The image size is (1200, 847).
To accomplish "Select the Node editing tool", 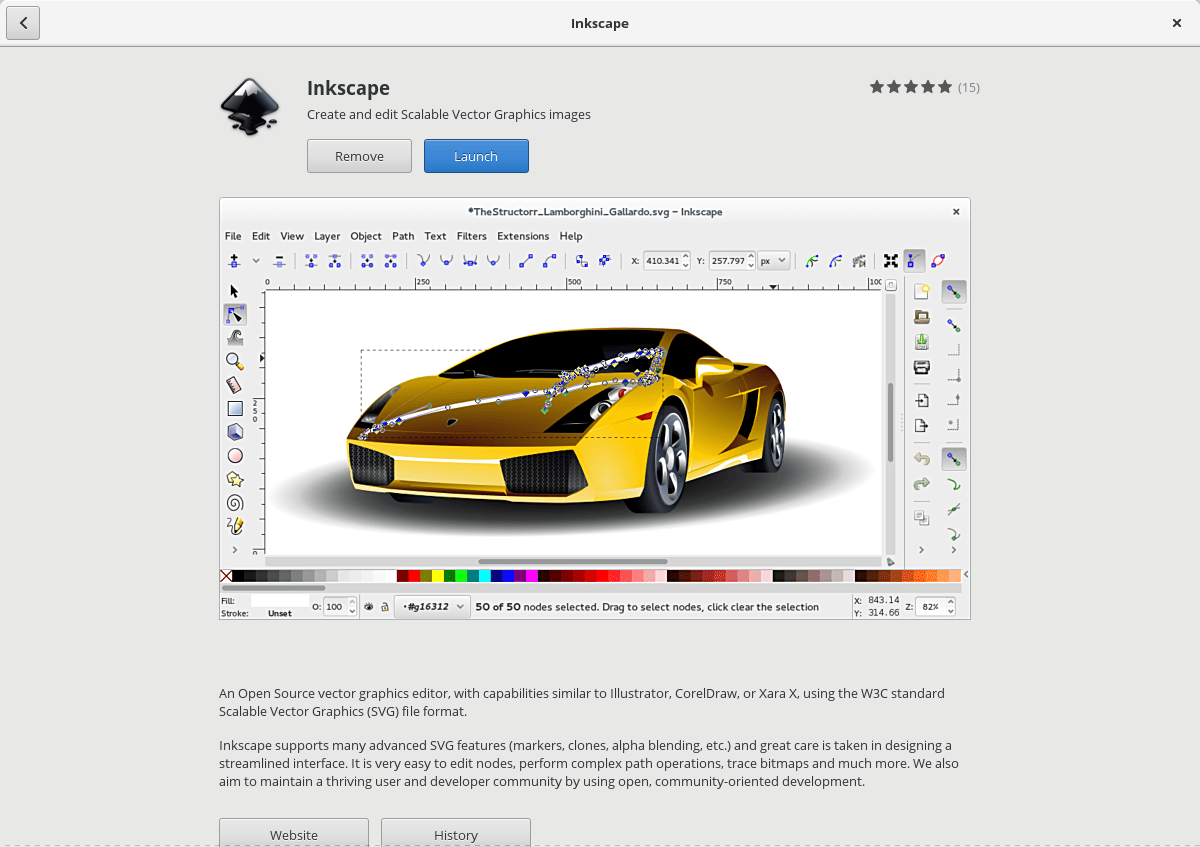I will pyautogui.click(x=234, y=314).
